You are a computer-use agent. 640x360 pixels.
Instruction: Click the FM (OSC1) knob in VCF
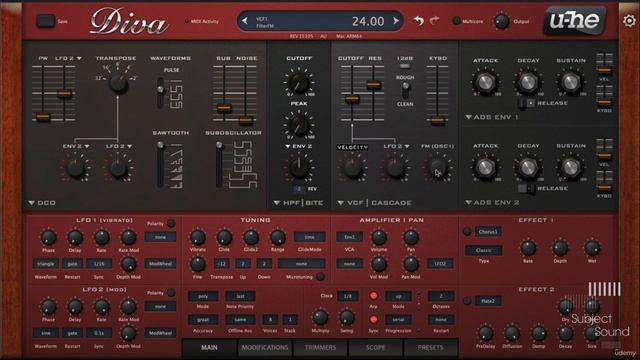[x=437, y=168]
